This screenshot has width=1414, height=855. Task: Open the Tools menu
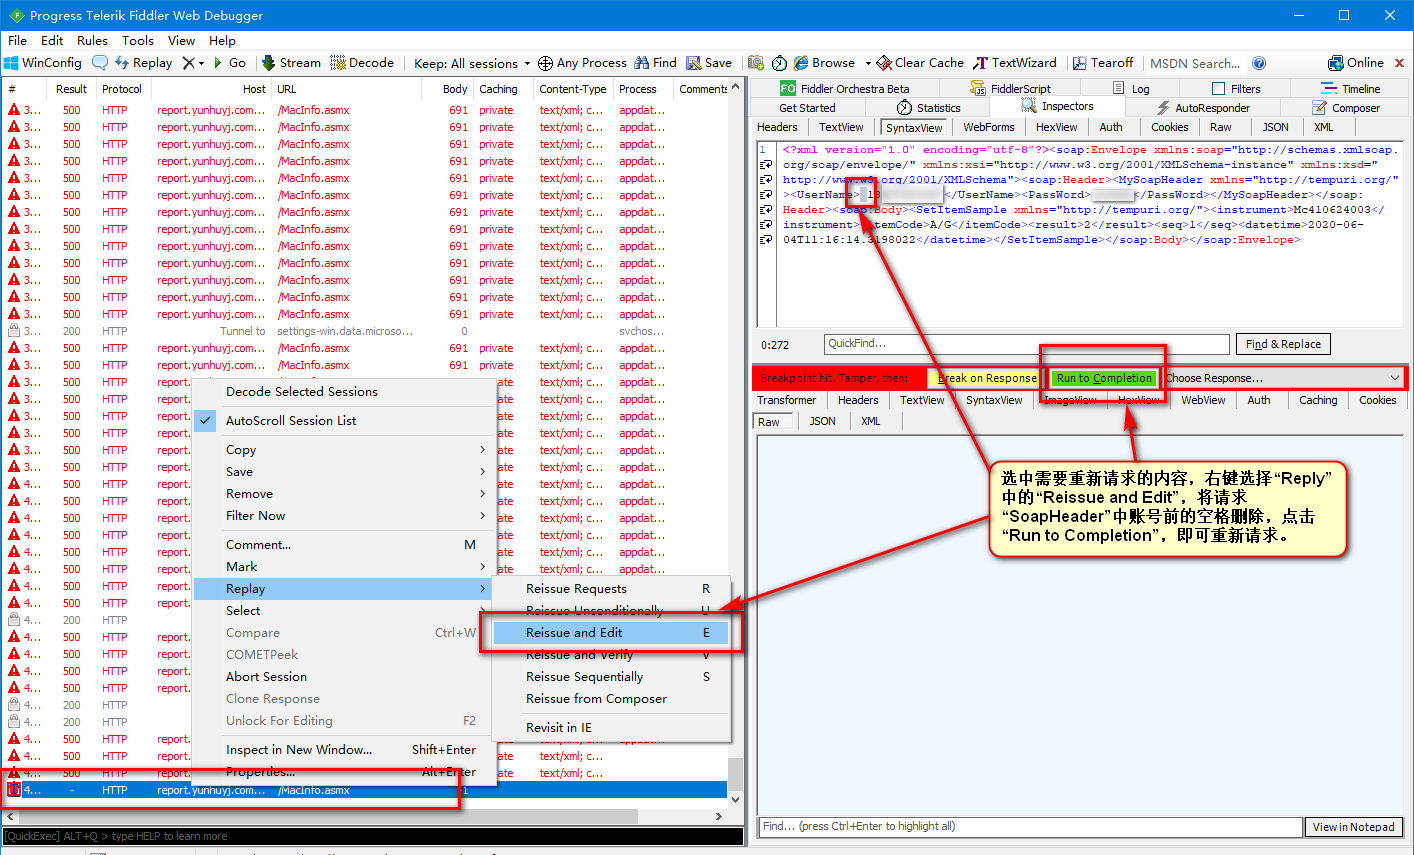(138, 41)
